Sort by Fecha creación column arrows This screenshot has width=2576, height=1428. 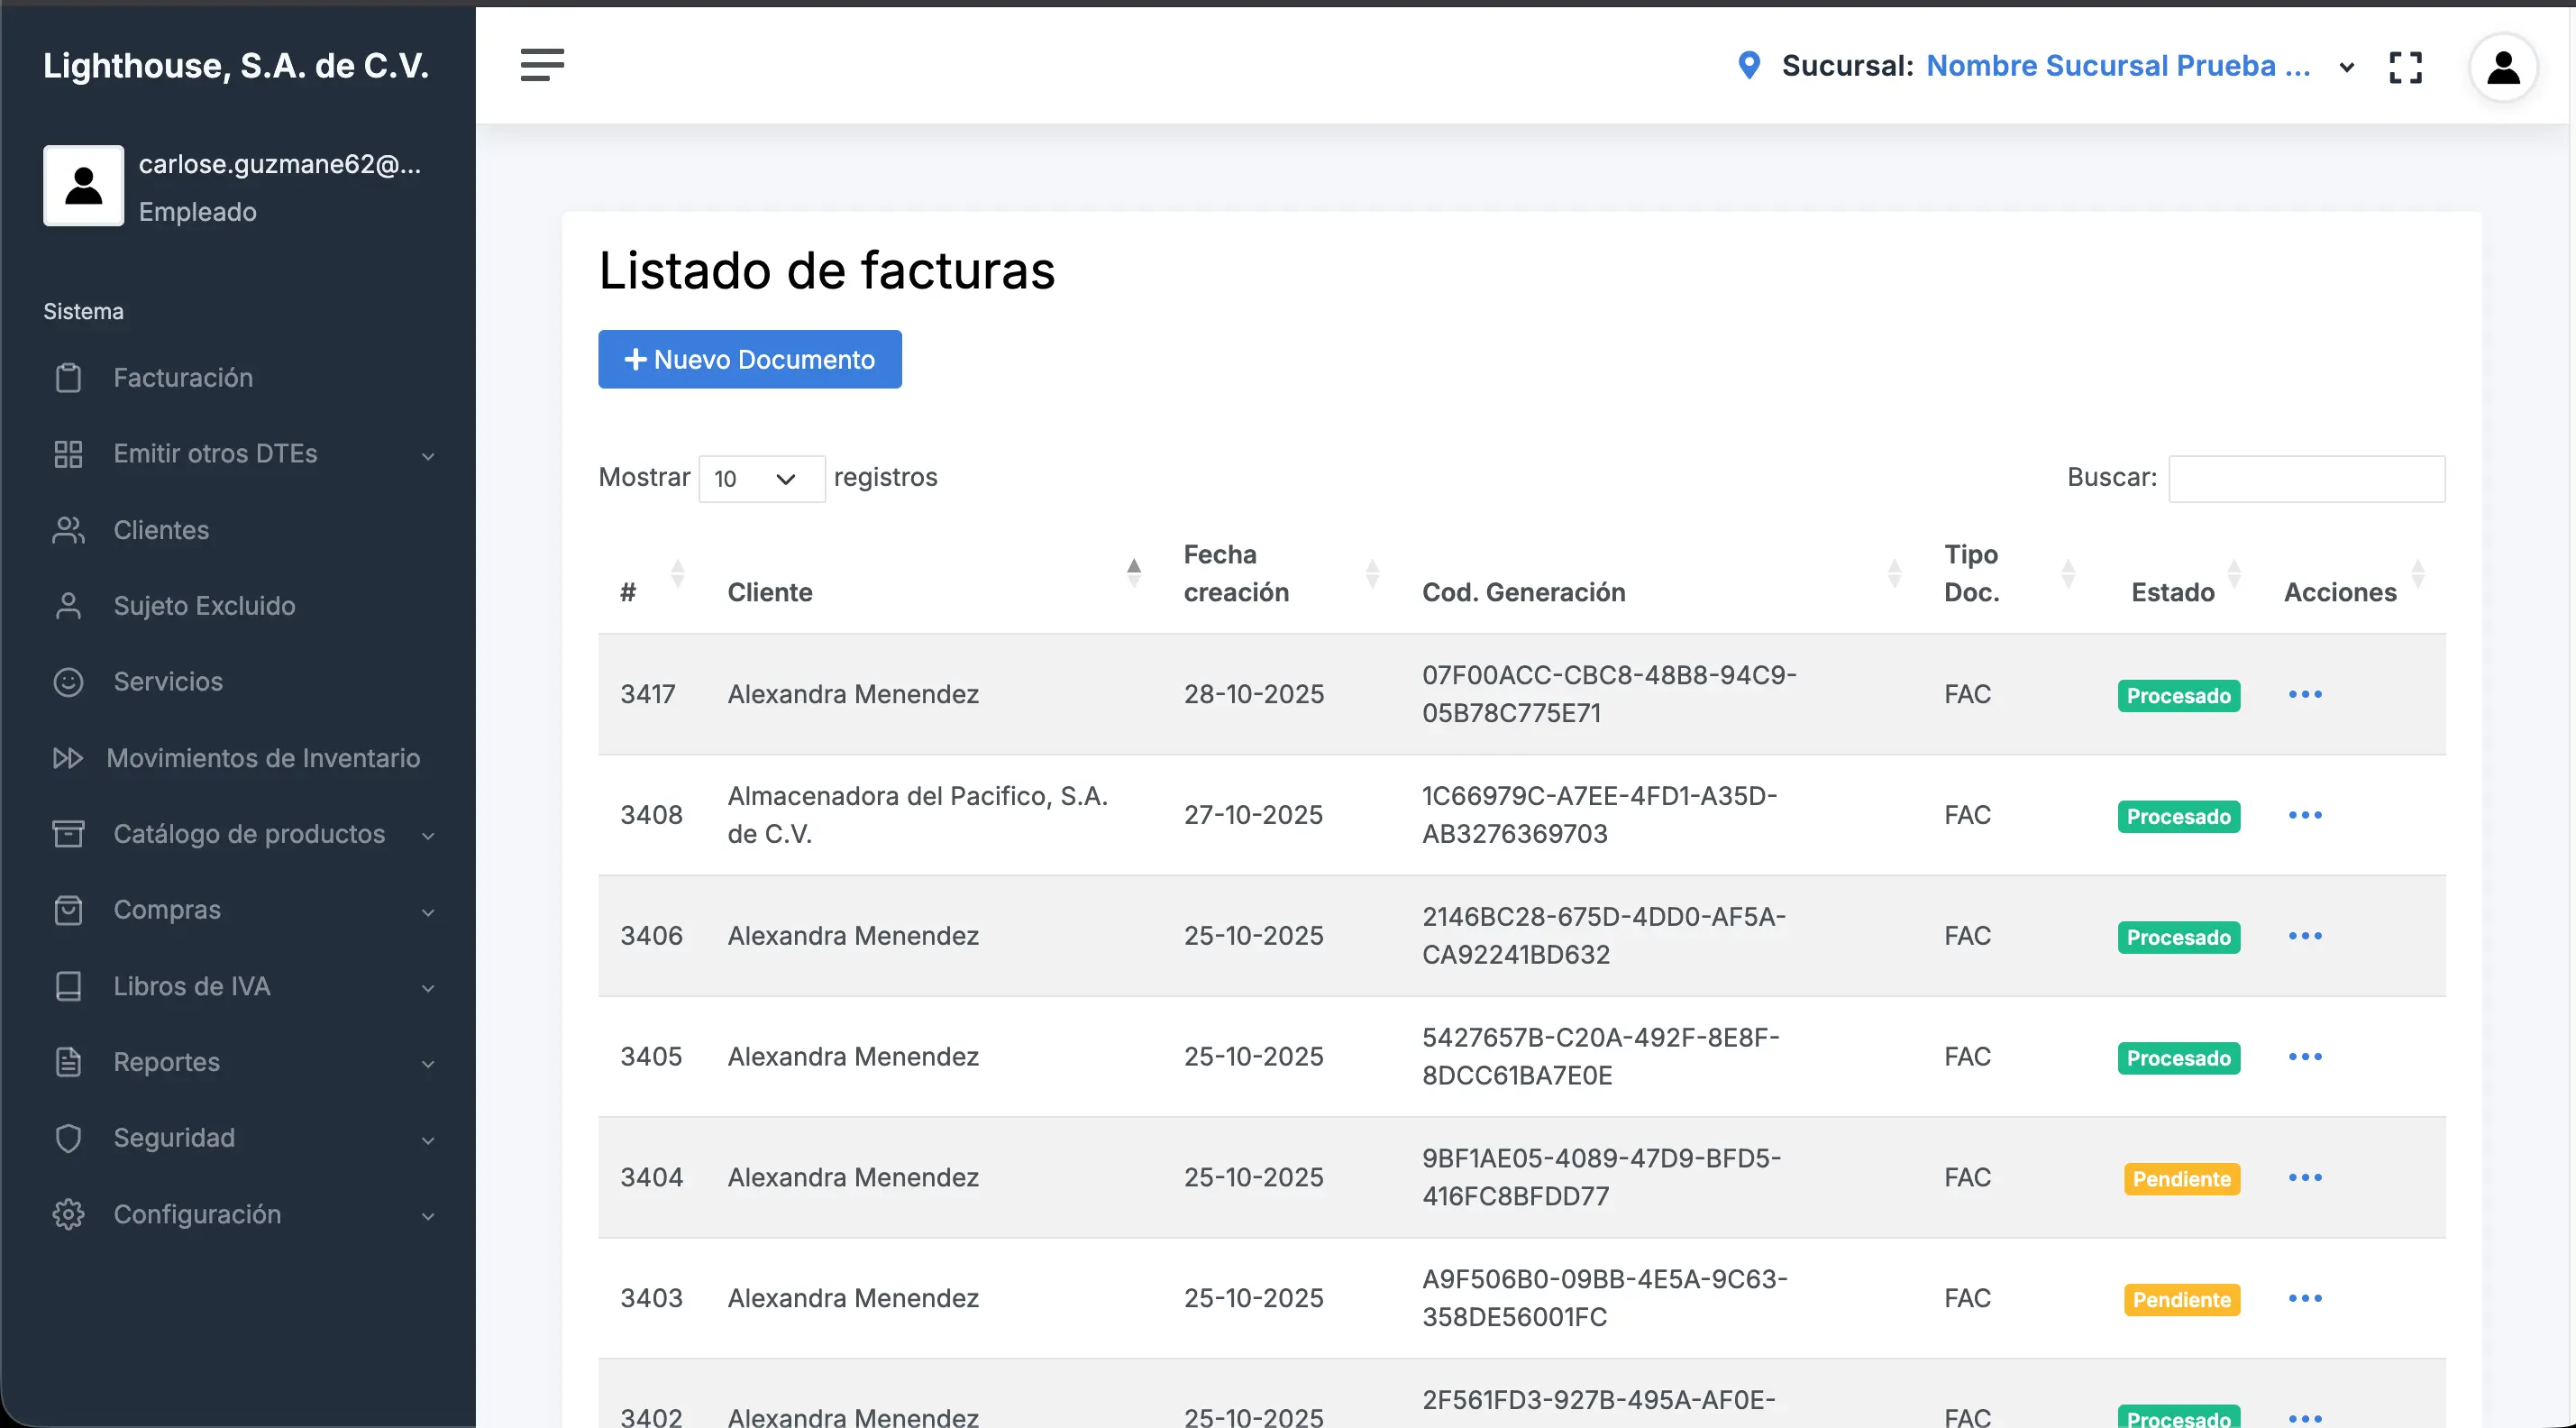coord(1373,573)
